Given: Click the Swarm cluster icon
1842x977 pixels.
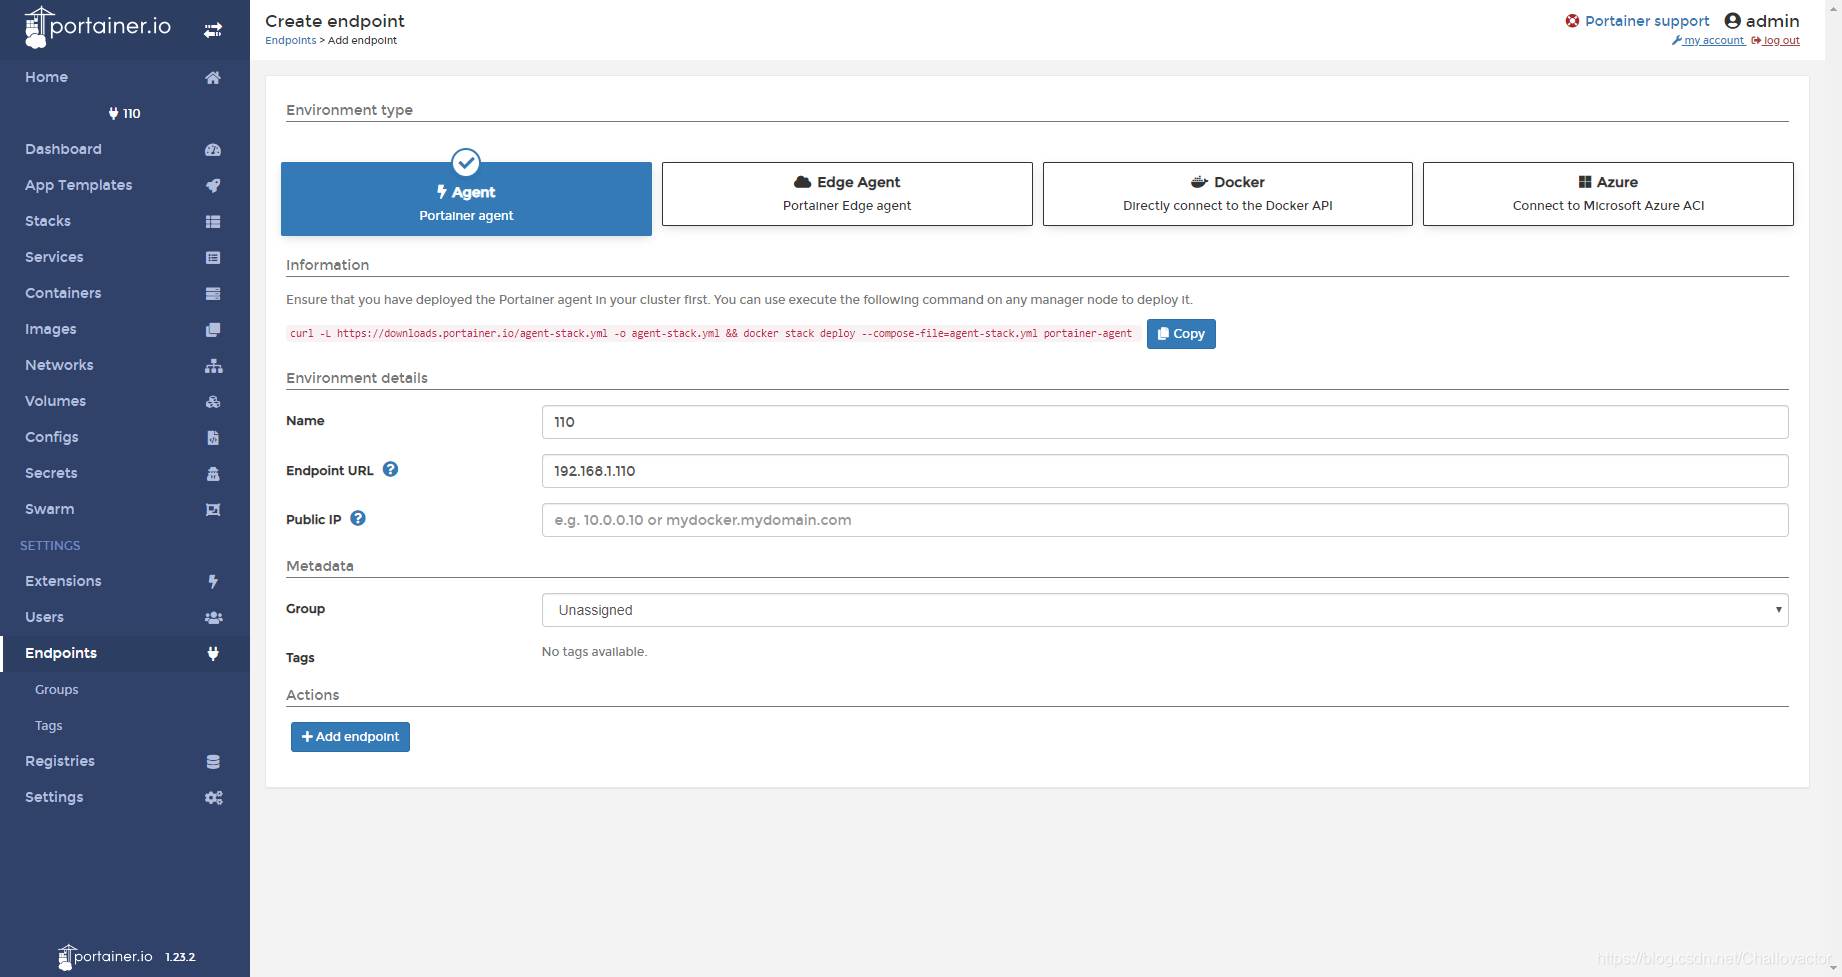Looking at the screenshot, I should pyautogui.click(x=213, y=510).
